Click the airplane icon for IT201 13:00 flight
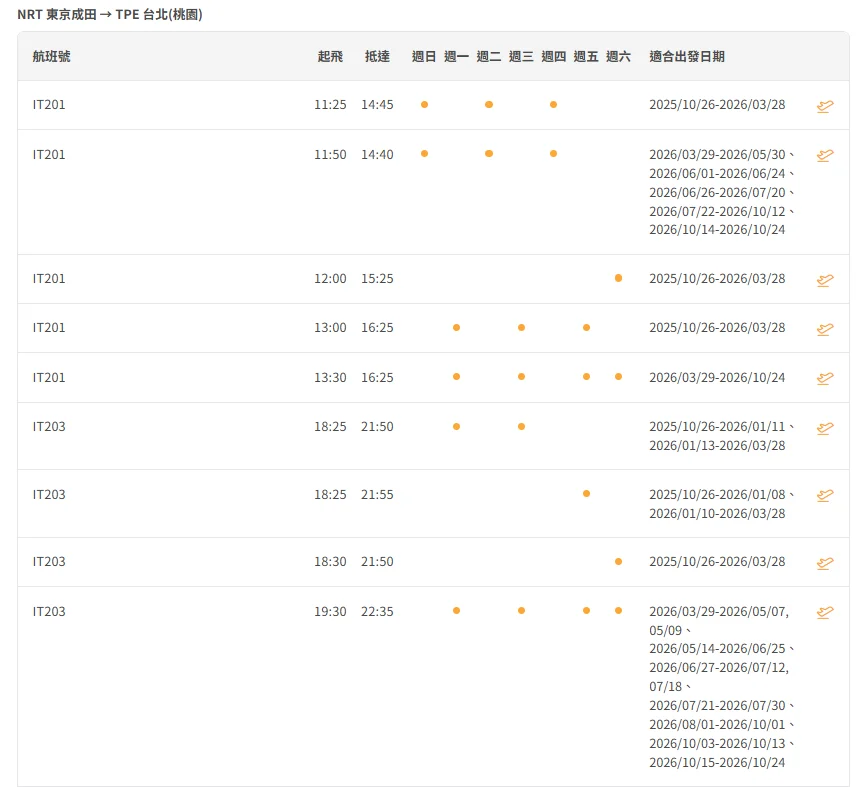The image size is (865, 787). click(x=825, y=329)
